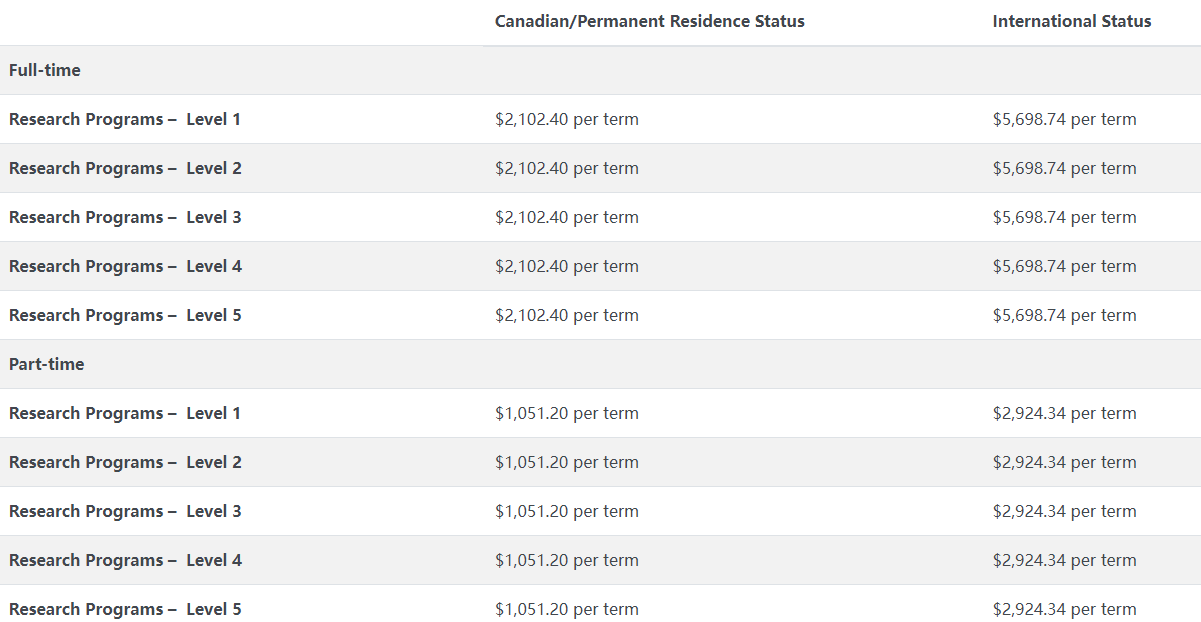This screenshot has width=1201, height=622.
Task: Click Full-time Research Programs Level 5 label
Action: (125, 315)
